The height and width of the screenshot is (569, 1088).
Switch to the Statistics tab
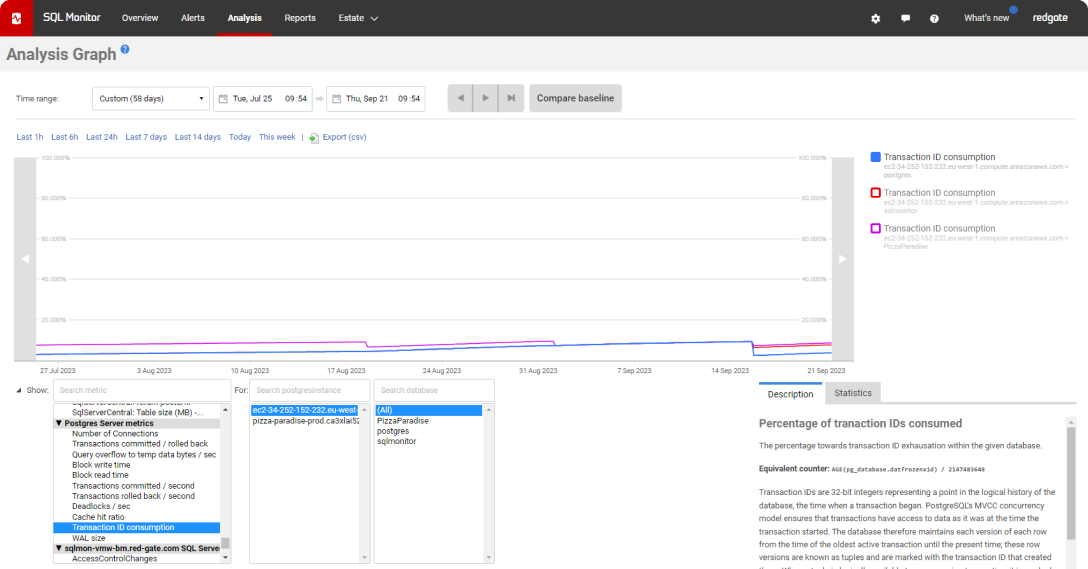pos(853,393)
